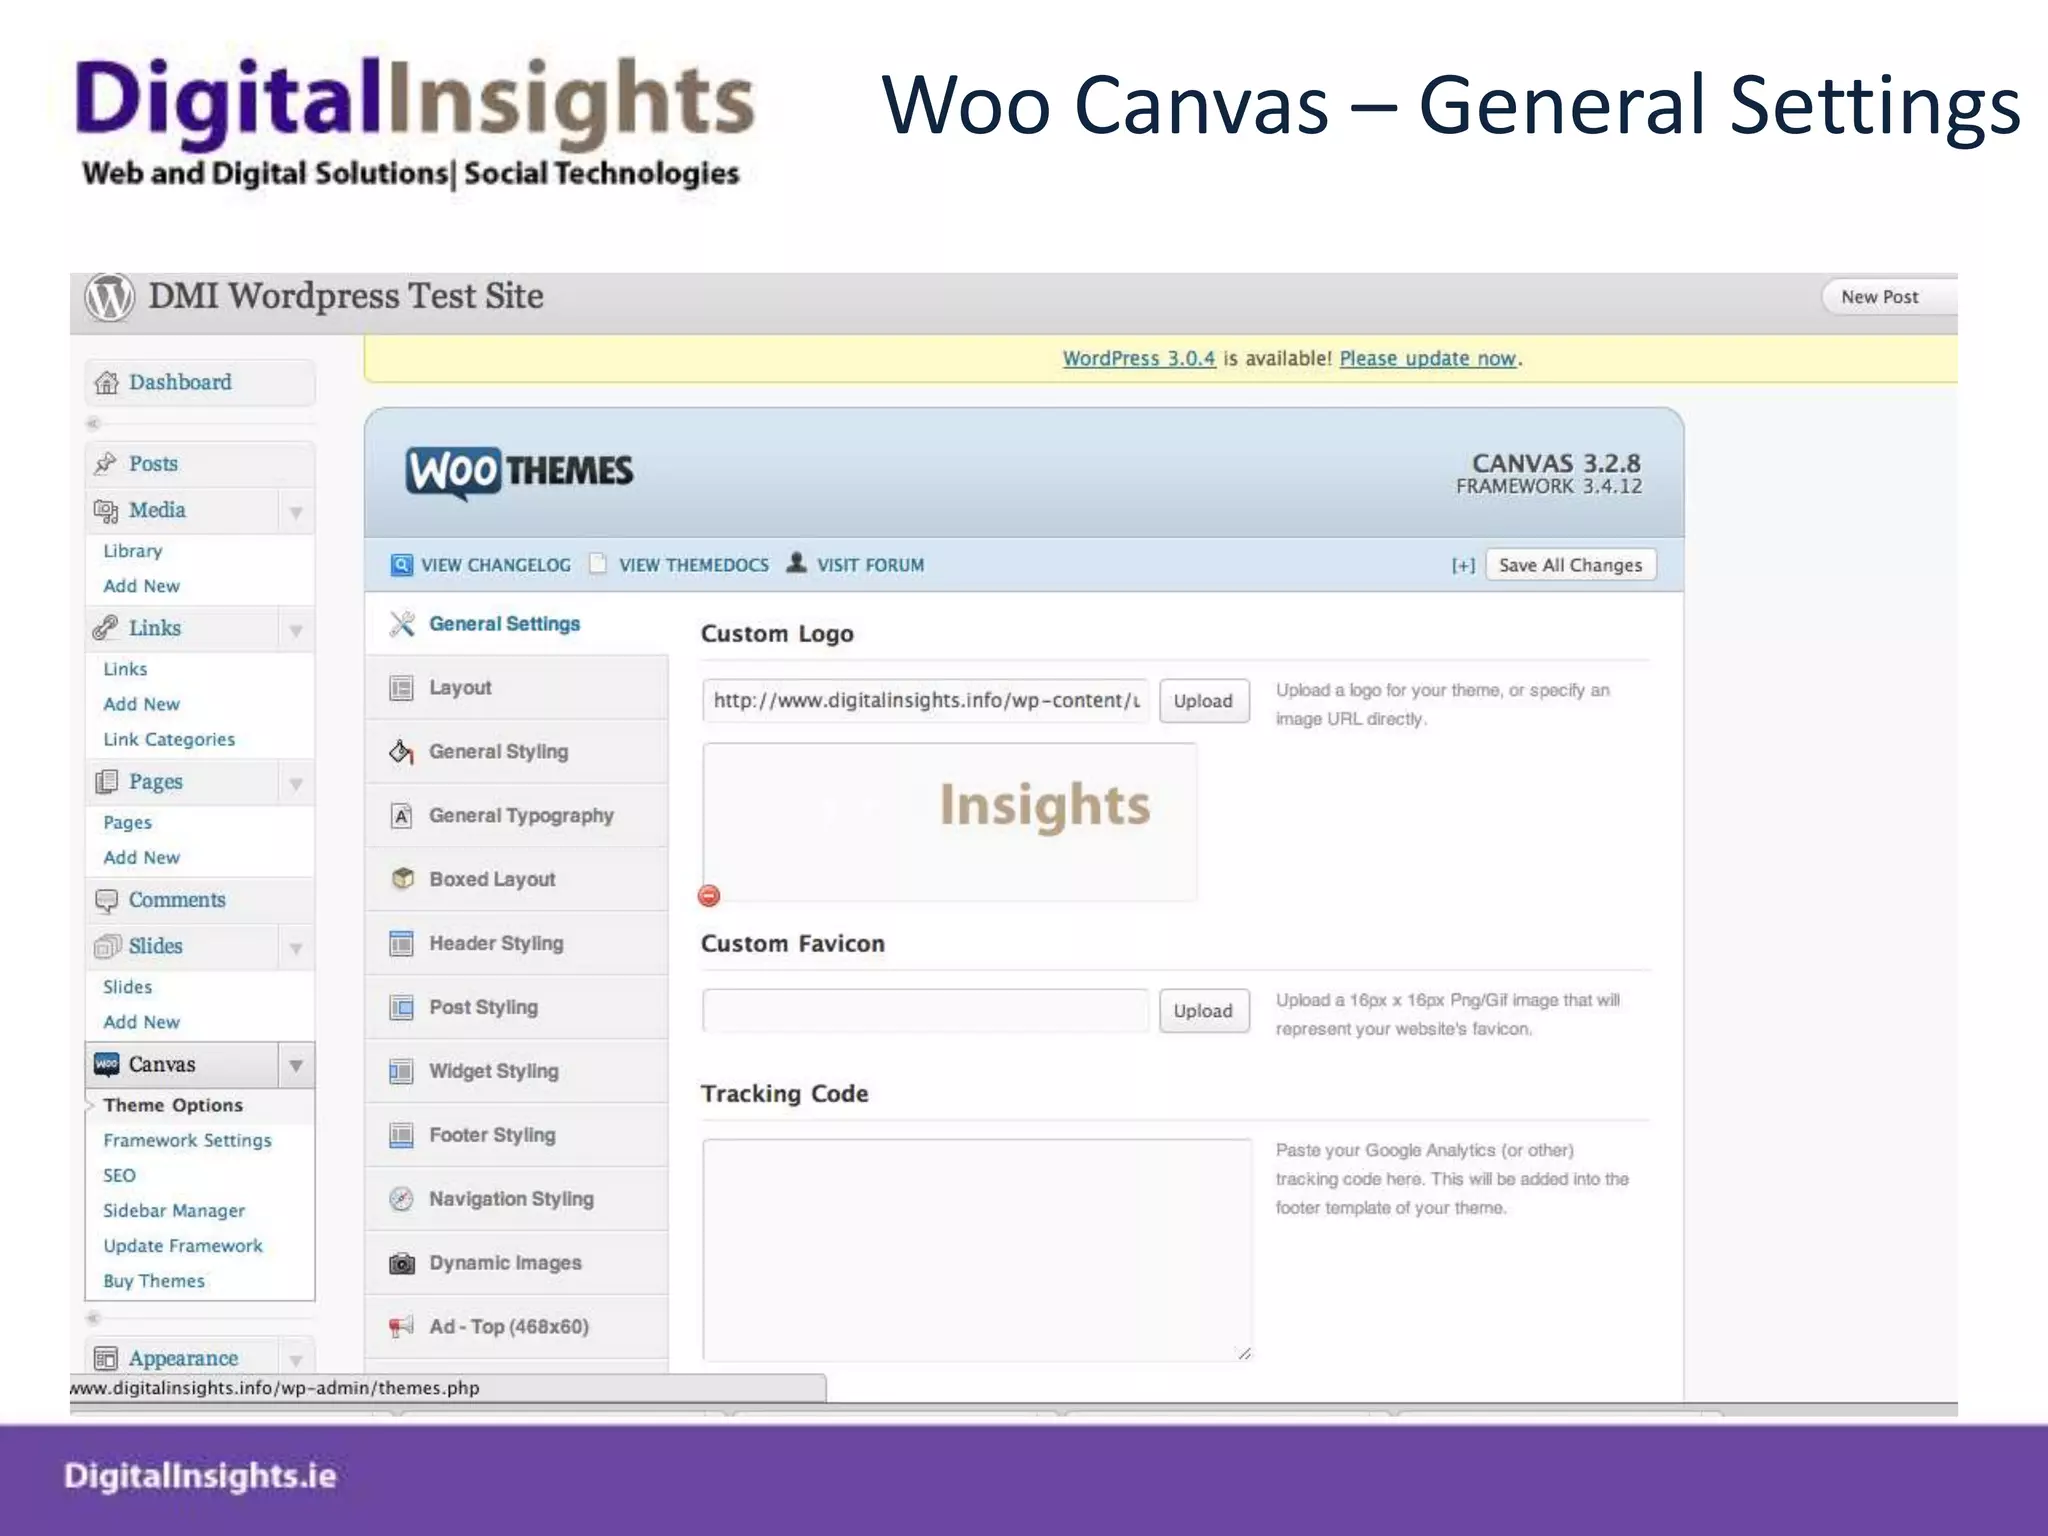
Task: Open SEO in Canvas submenu
Action: click(x=119, y=1176)
